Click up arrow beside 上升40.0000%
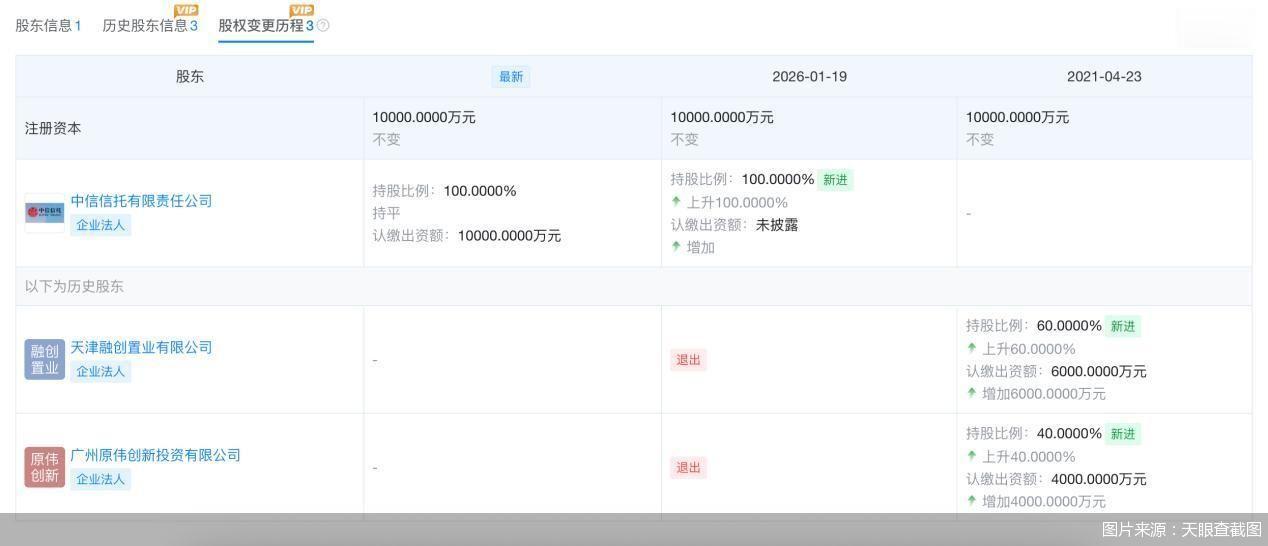This screenshot has height=546, width=1268. click(971, 457)
